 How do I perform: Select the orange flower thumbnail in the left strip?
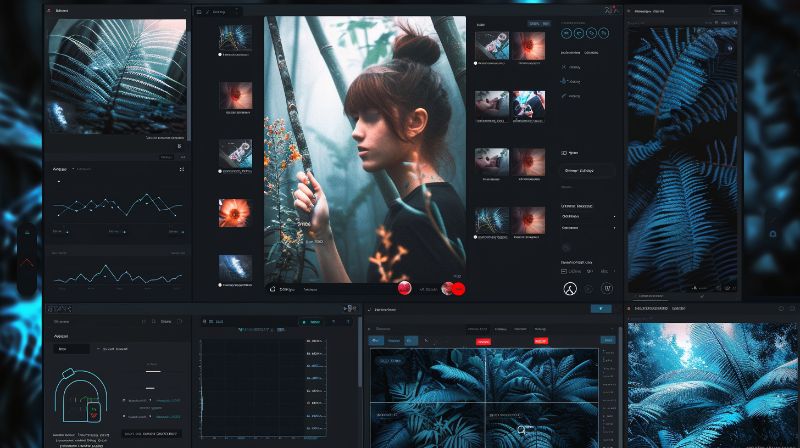coord(235,213)
